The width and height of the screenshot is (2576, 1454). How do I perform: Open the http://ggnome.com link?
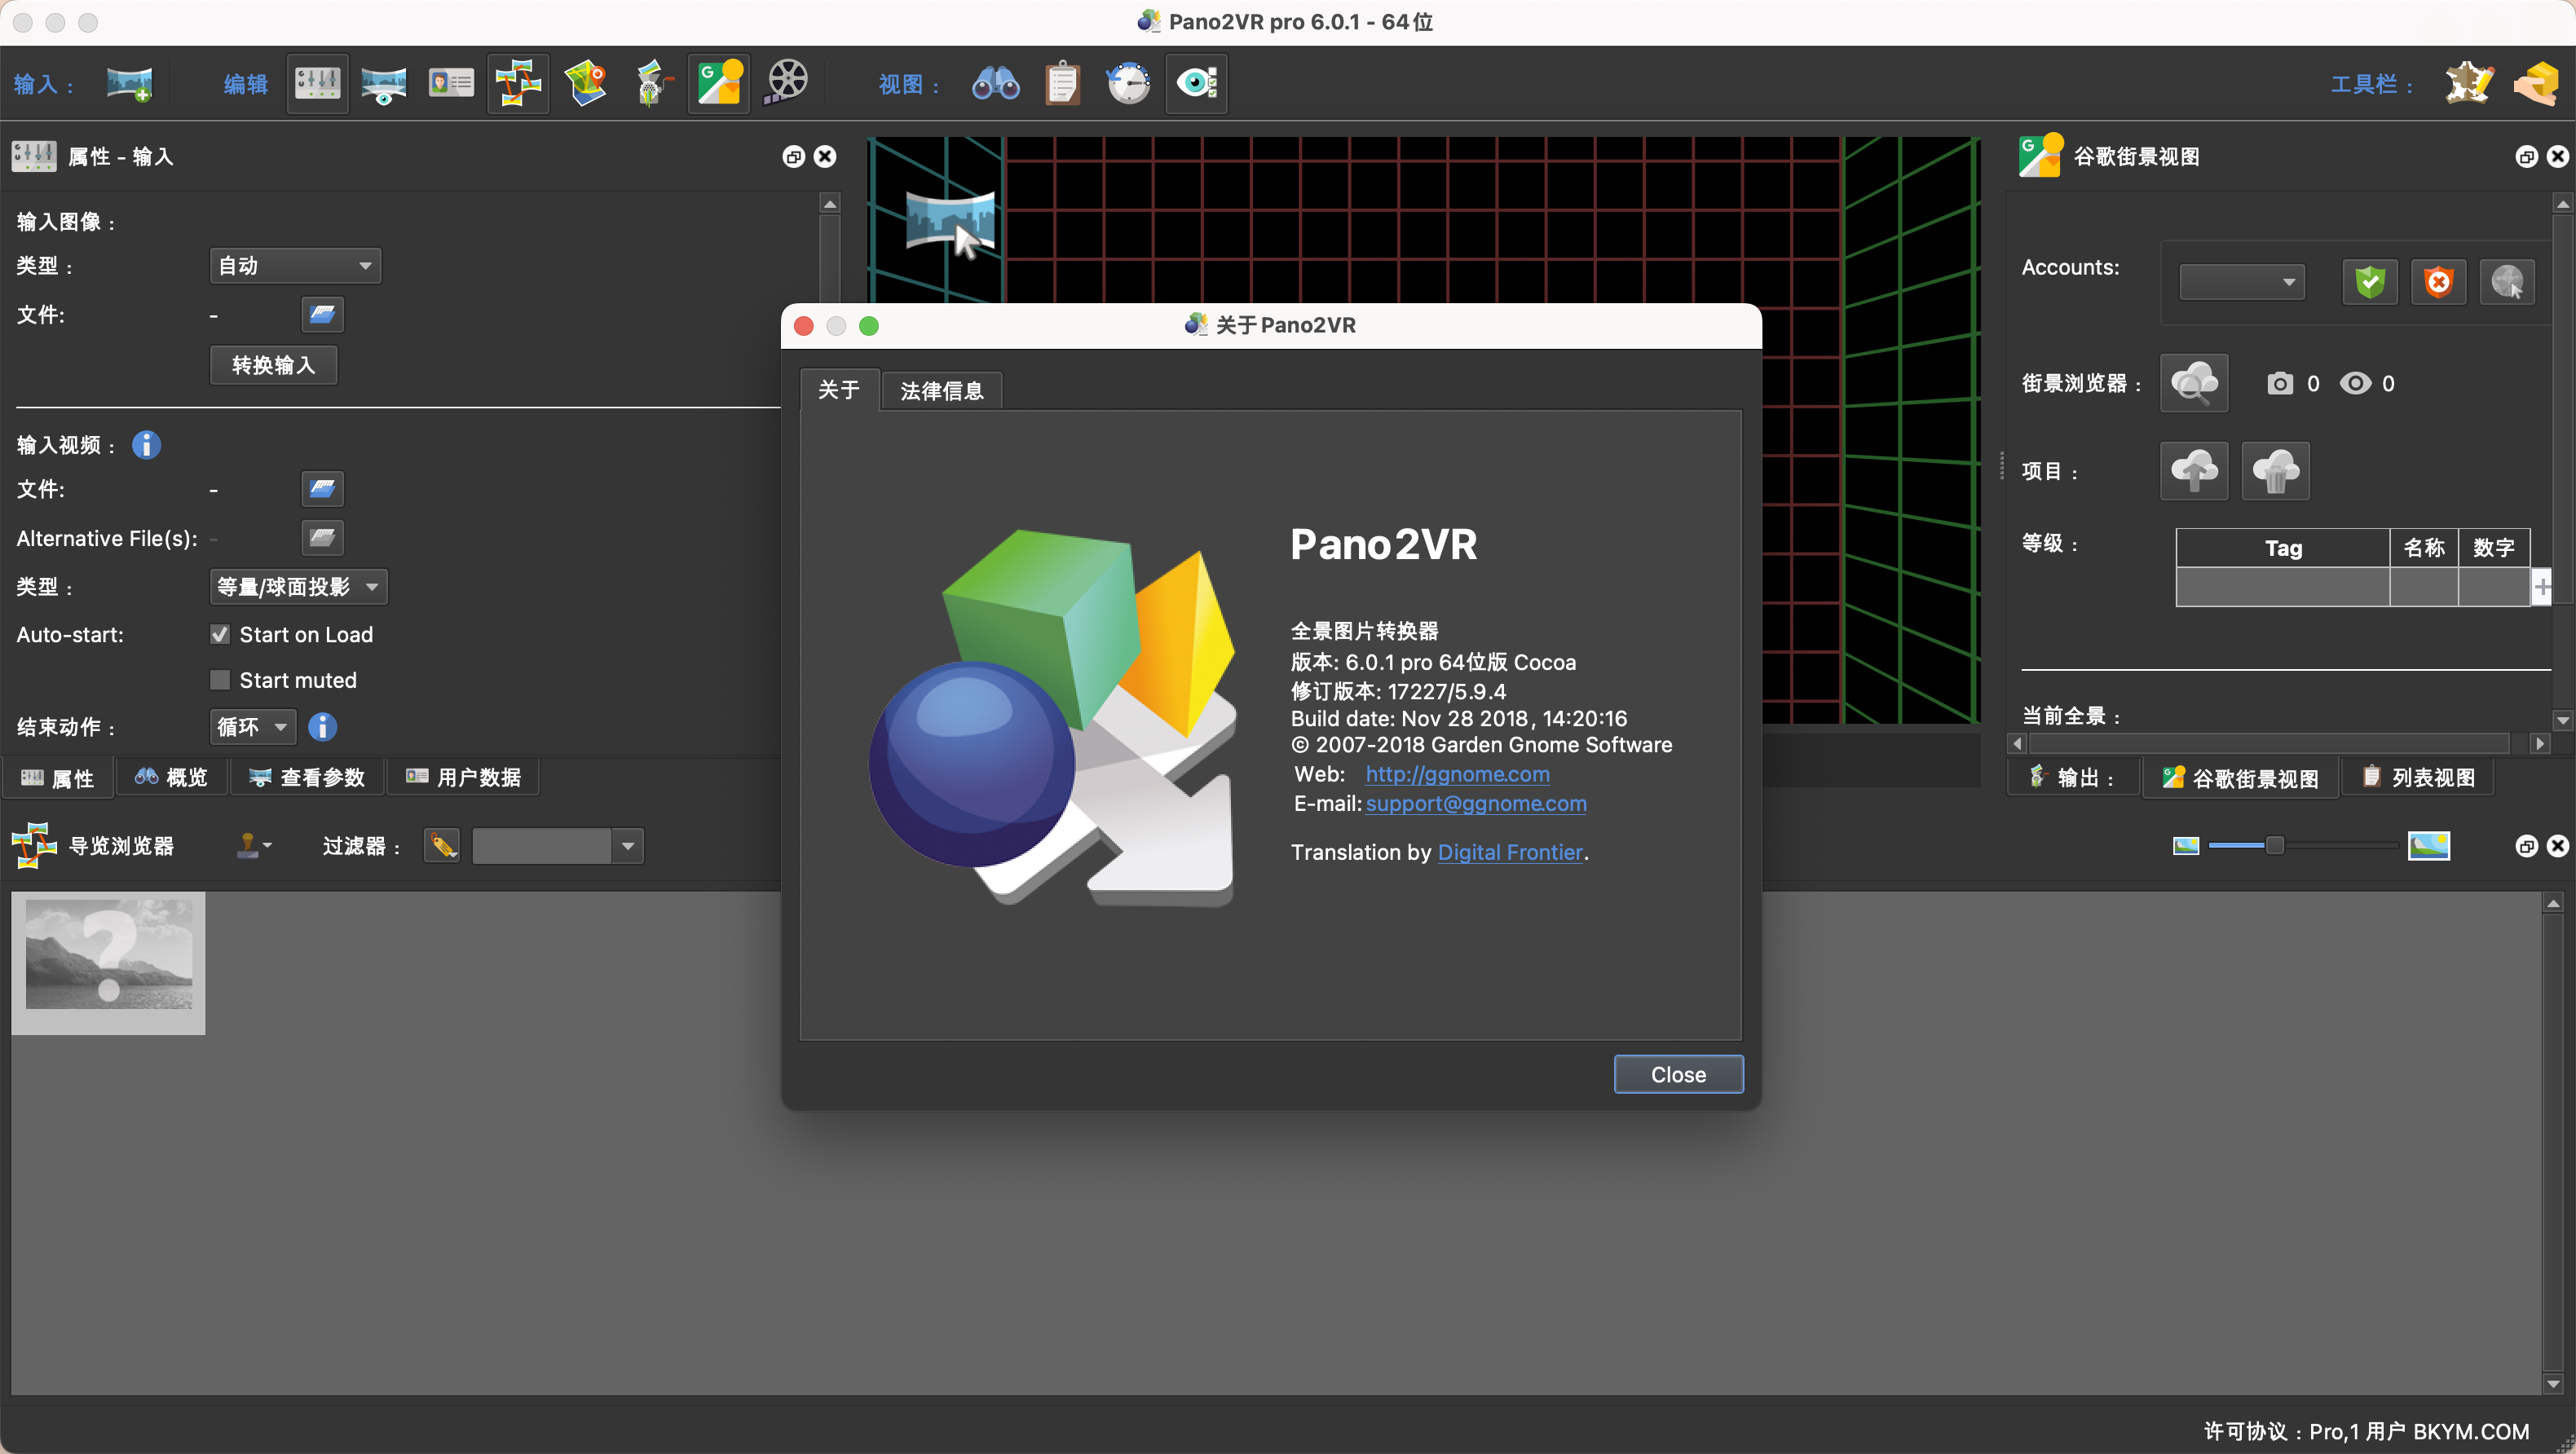click(x=1457, y=774)
